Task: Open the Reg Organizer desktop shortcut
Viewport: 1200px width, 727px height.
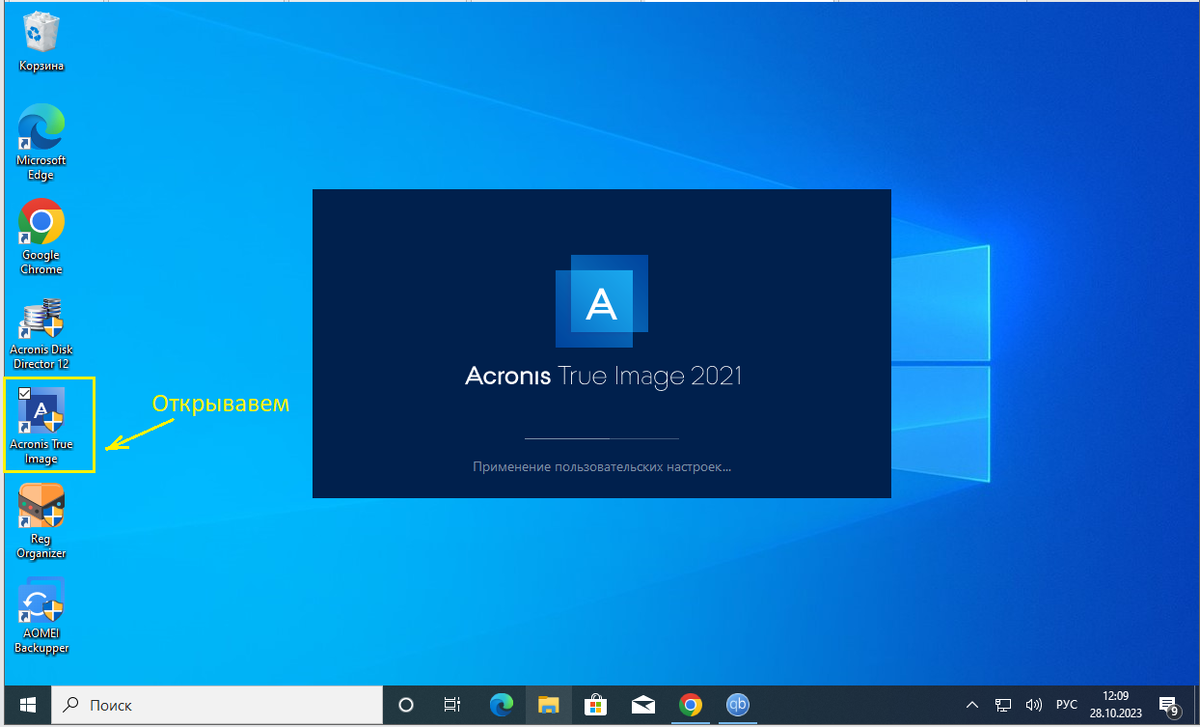Action: pos(41,521)
